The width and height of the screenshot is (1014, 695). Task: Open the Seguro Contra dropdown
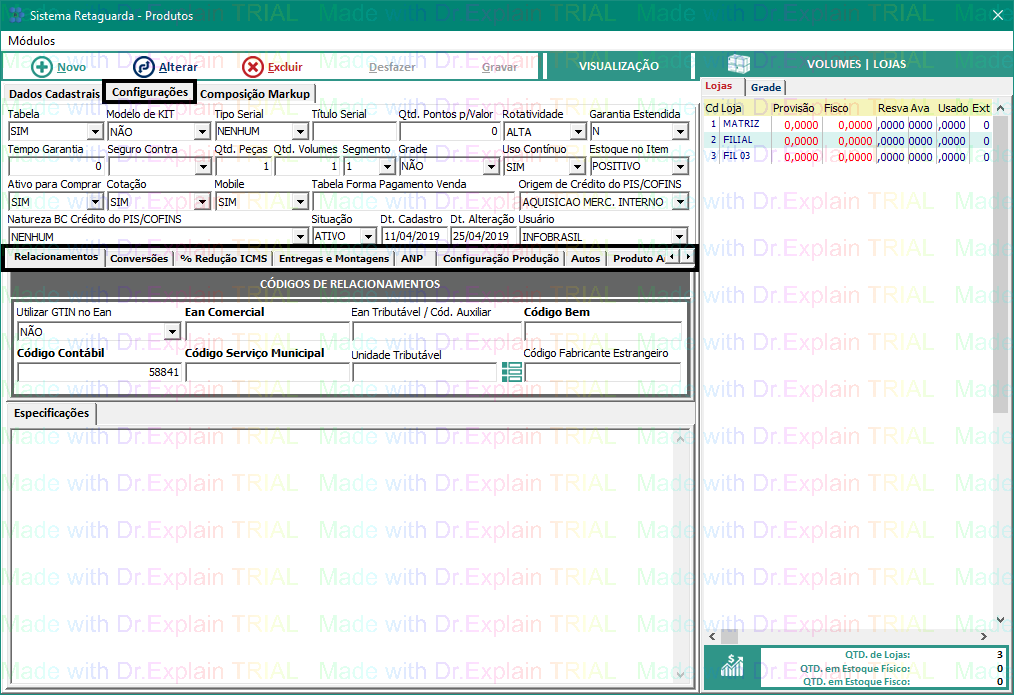[x=204, y=166]
